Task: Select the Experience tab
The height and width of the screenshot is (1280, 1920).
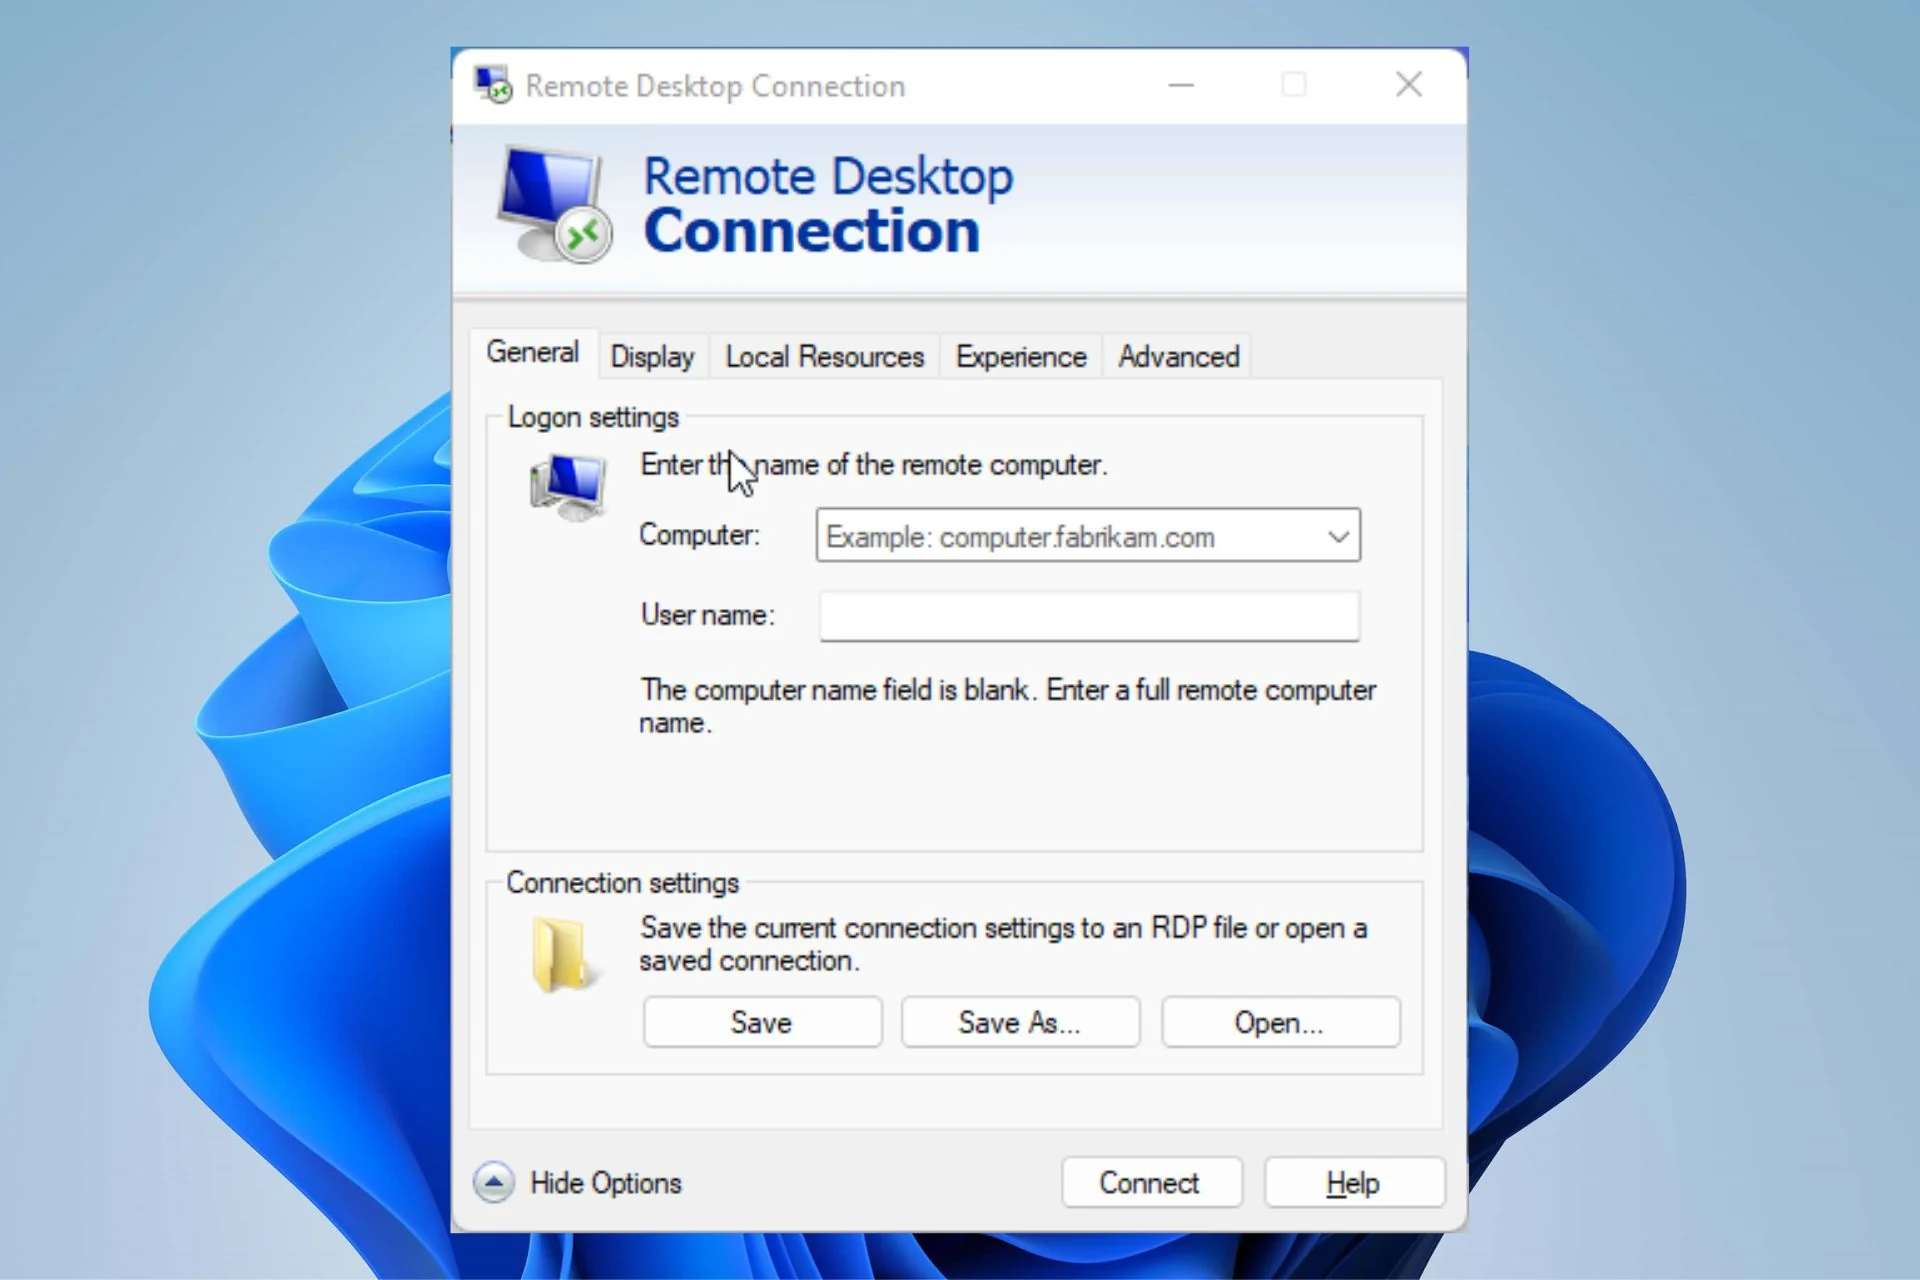Action: (x=1019, y=356)
